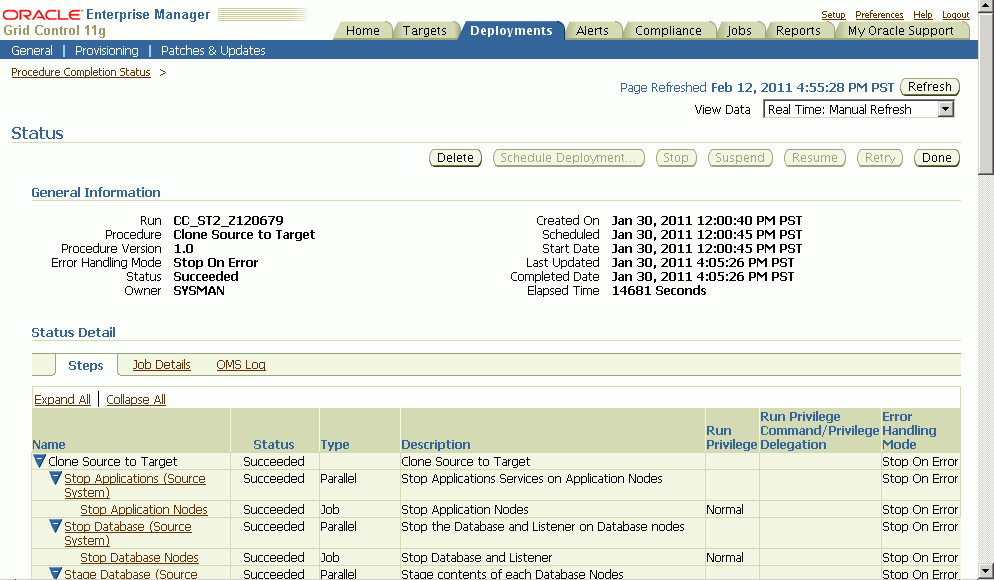This screenshot has height=580, width=994.
Task: Open the OMS Log tab
Action: (241, 364)
